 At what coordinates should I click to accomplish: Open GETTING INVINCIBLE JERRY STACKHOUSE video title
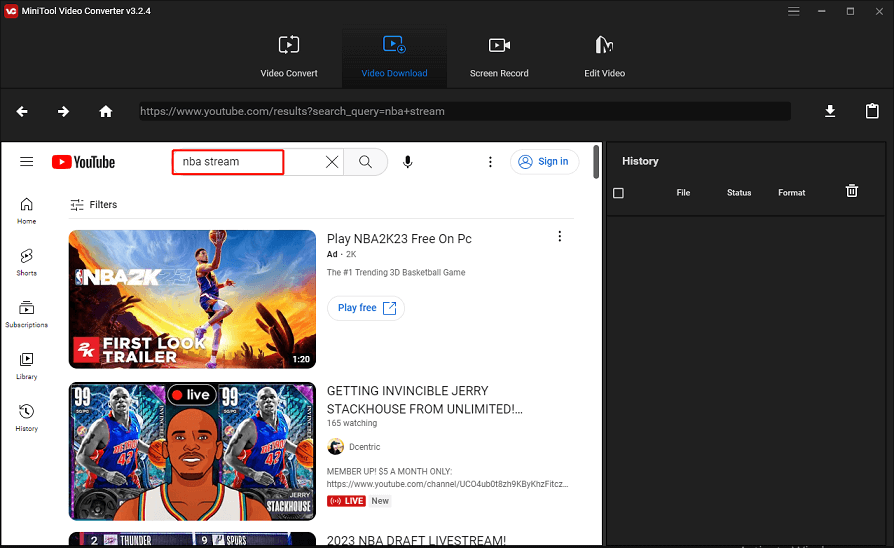point(424,400)
